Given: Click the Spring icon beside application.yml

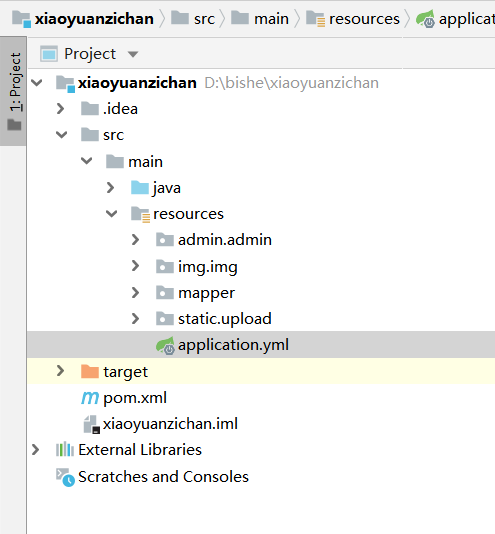Looking at the screenshot, I should pos(165,345).
